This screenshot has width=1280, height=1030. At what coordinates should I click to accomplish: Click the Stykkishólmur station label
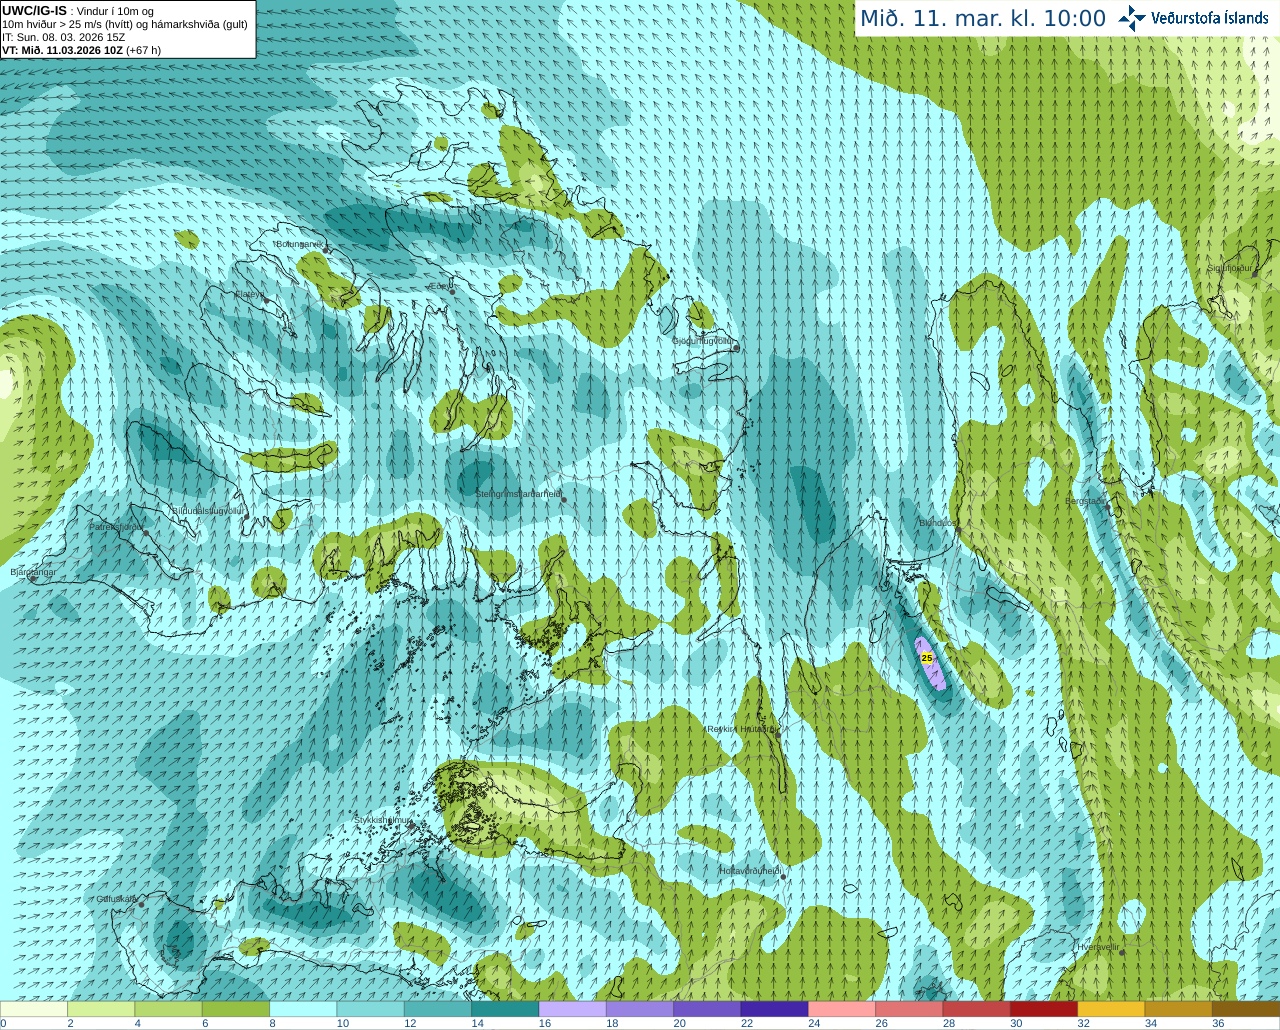(382, 820)
